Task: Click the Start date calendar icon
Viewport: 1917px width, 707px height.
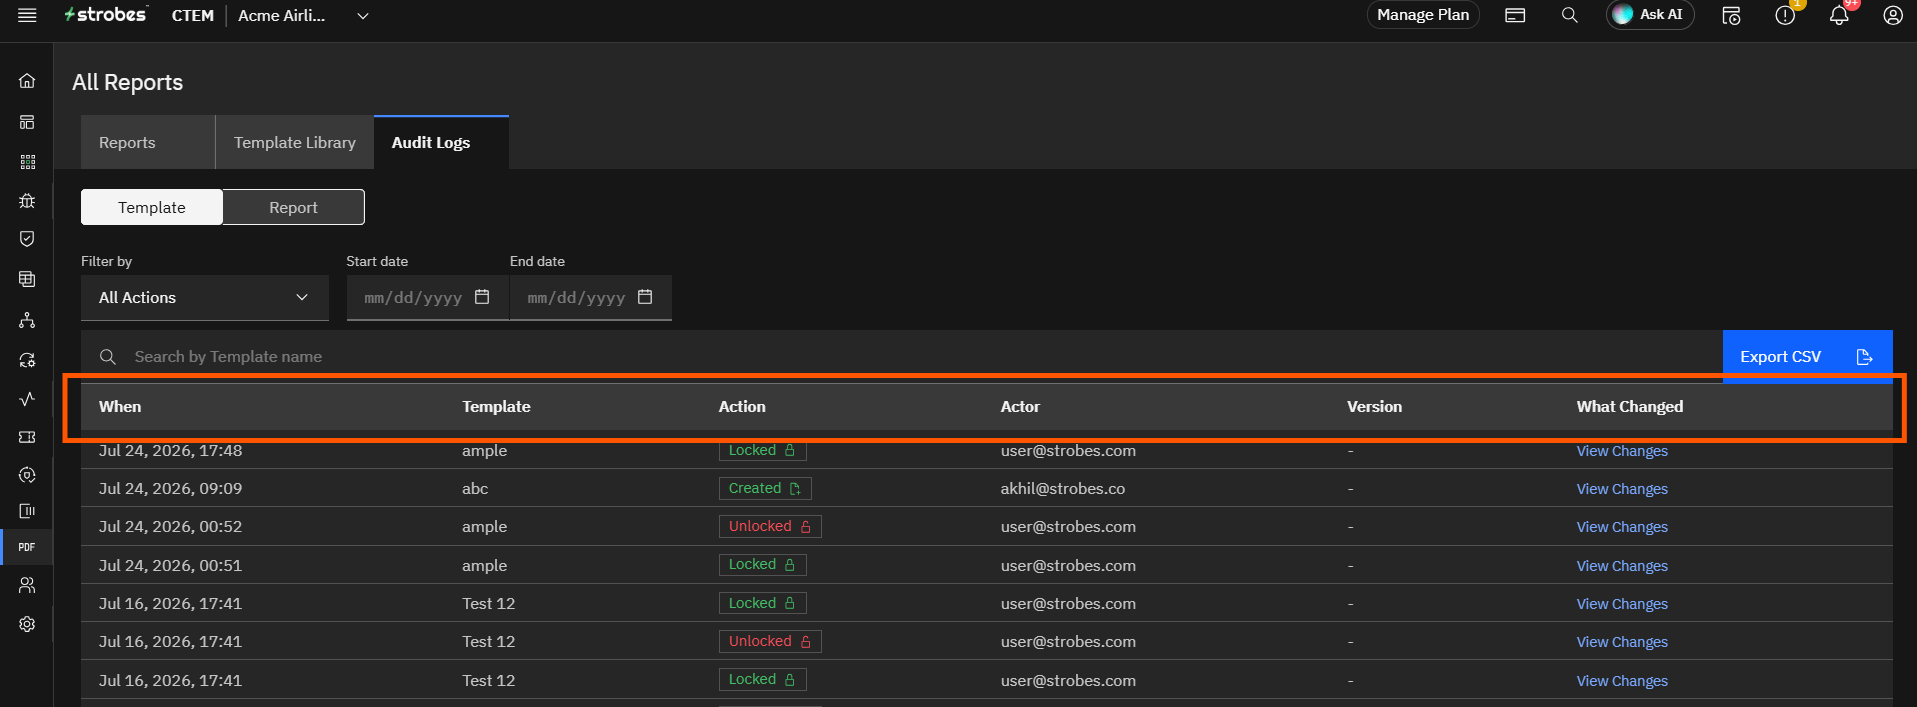Action: 482,297
